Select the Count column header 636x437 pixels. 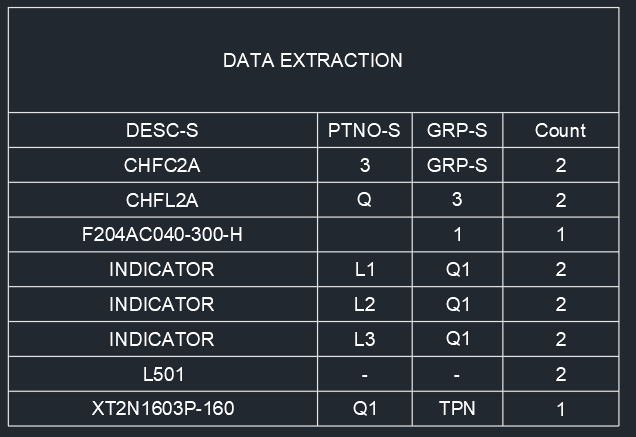[x=561, y=130]
